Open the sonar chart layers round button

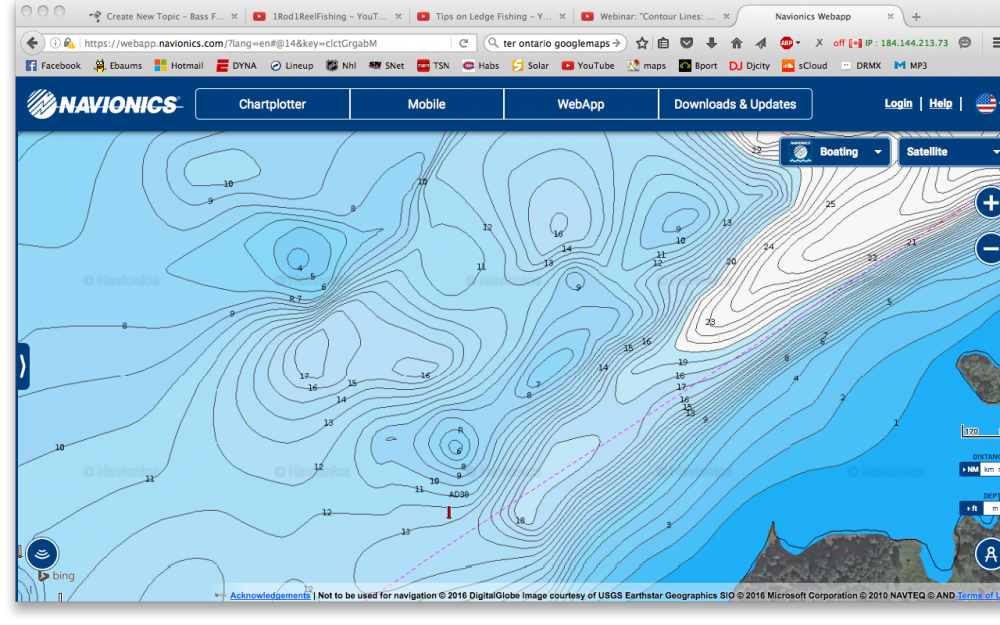[42, 554]
